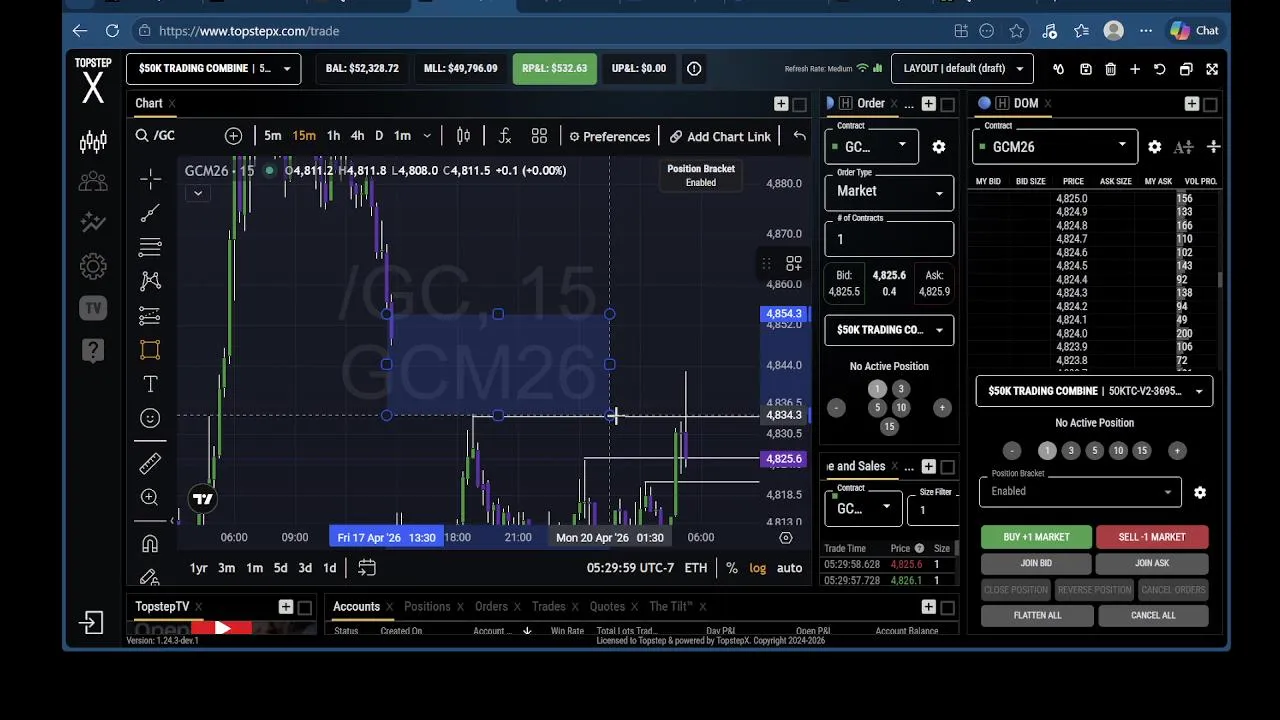The image size is (1280, 720).
Task: Open the forecasting and measurement tools
Action: click(x=150, y=315)
